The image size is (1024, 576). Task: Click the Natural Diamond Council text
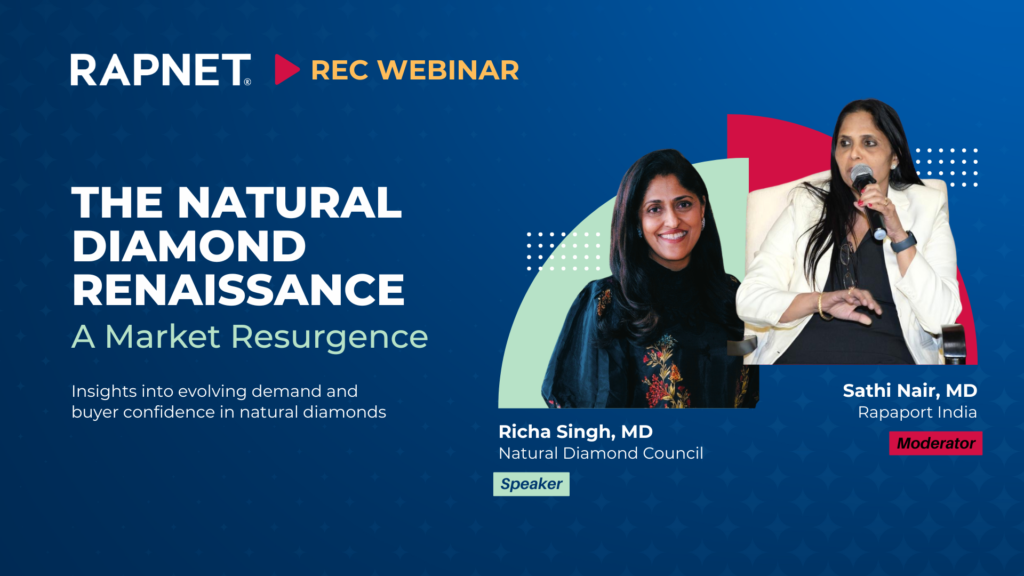[x=601, y=453]
